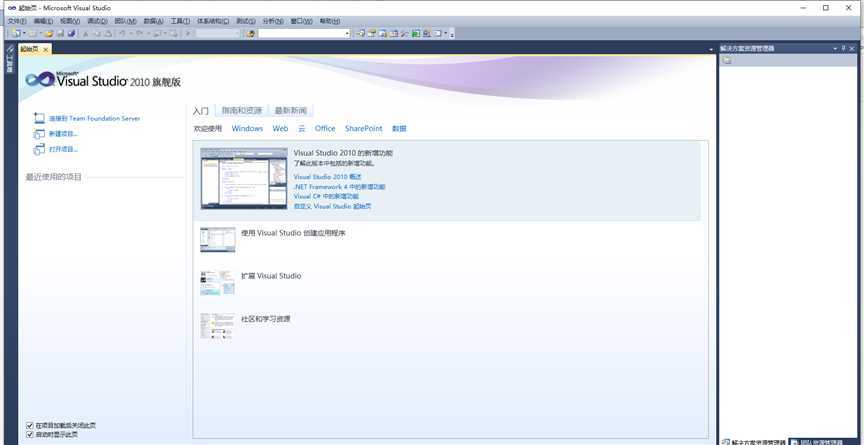Click the Start Debugging play icon
This screenshot has height=445, width=864.
pyautogui.click(x=187, y=34)
